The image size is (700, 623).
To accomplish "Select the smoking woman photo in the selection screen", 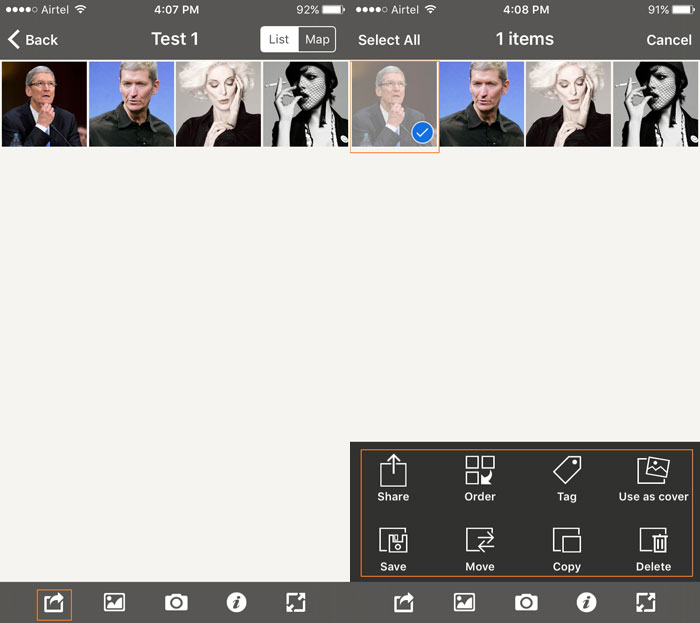I will pyautogui.click(x=656, y=104).
